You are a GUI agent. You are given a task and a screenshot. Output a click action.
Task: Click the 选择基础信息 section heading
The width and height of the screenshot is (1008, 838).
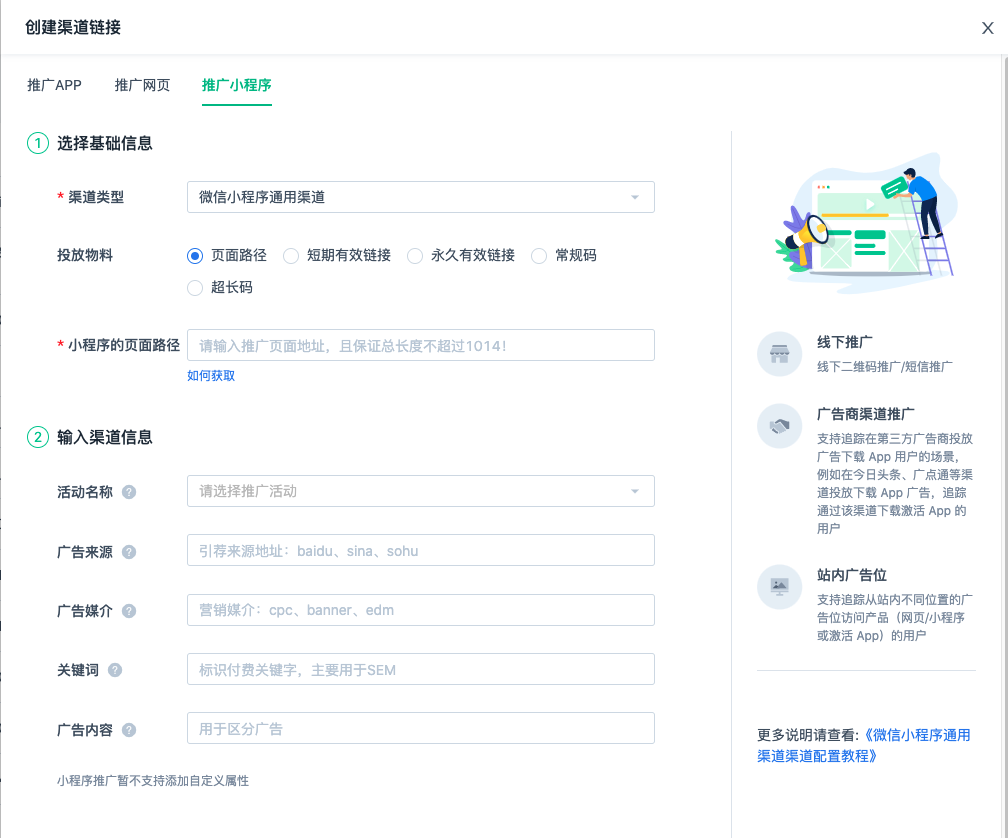[x=105, y=143]
